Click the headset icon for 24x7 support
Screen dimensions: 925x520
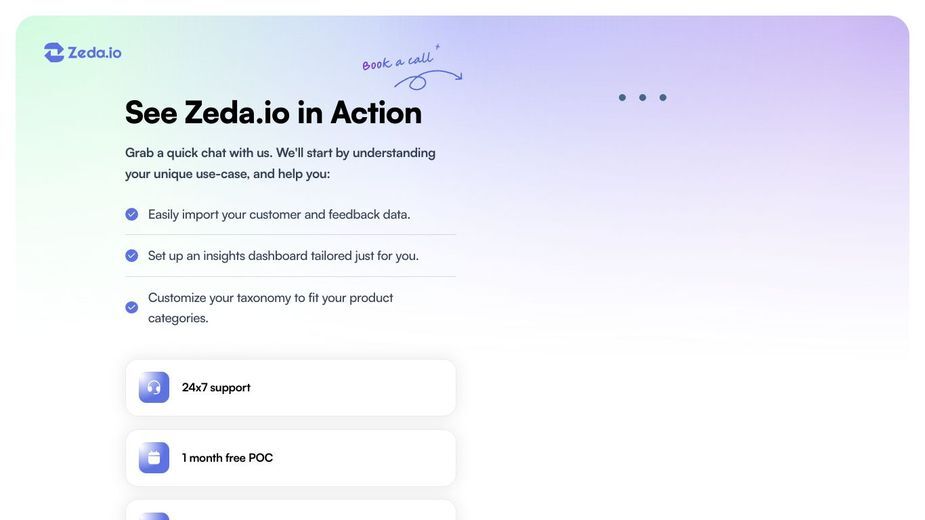pyautogui.click(x=154, y=387)
